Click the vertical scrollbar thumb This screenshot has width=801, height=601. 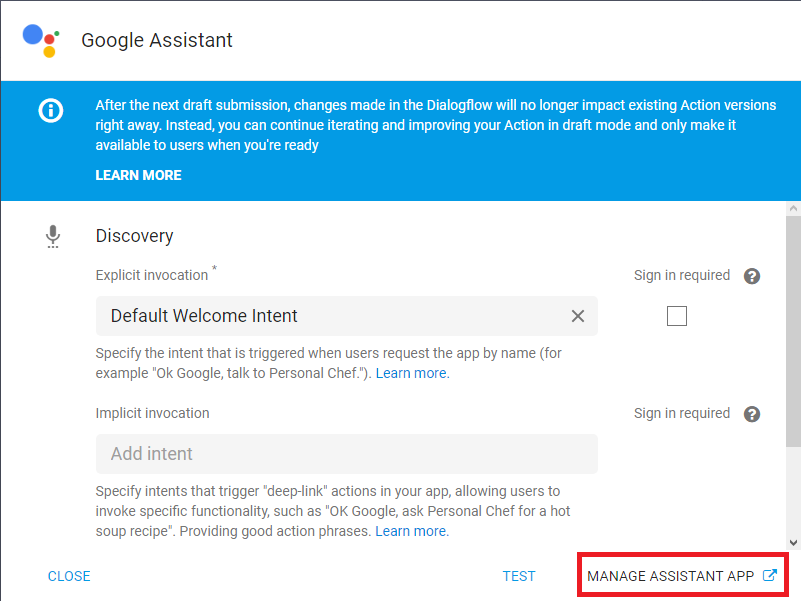(794, 330)
